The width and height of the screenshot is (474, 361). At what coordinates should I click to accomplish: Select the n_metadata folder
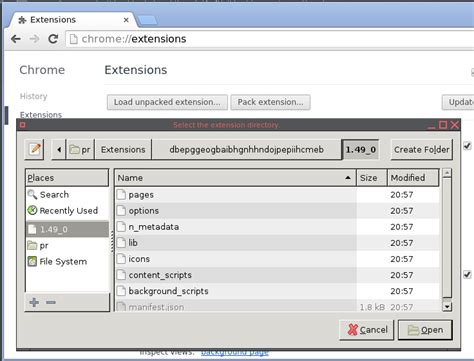277,227
